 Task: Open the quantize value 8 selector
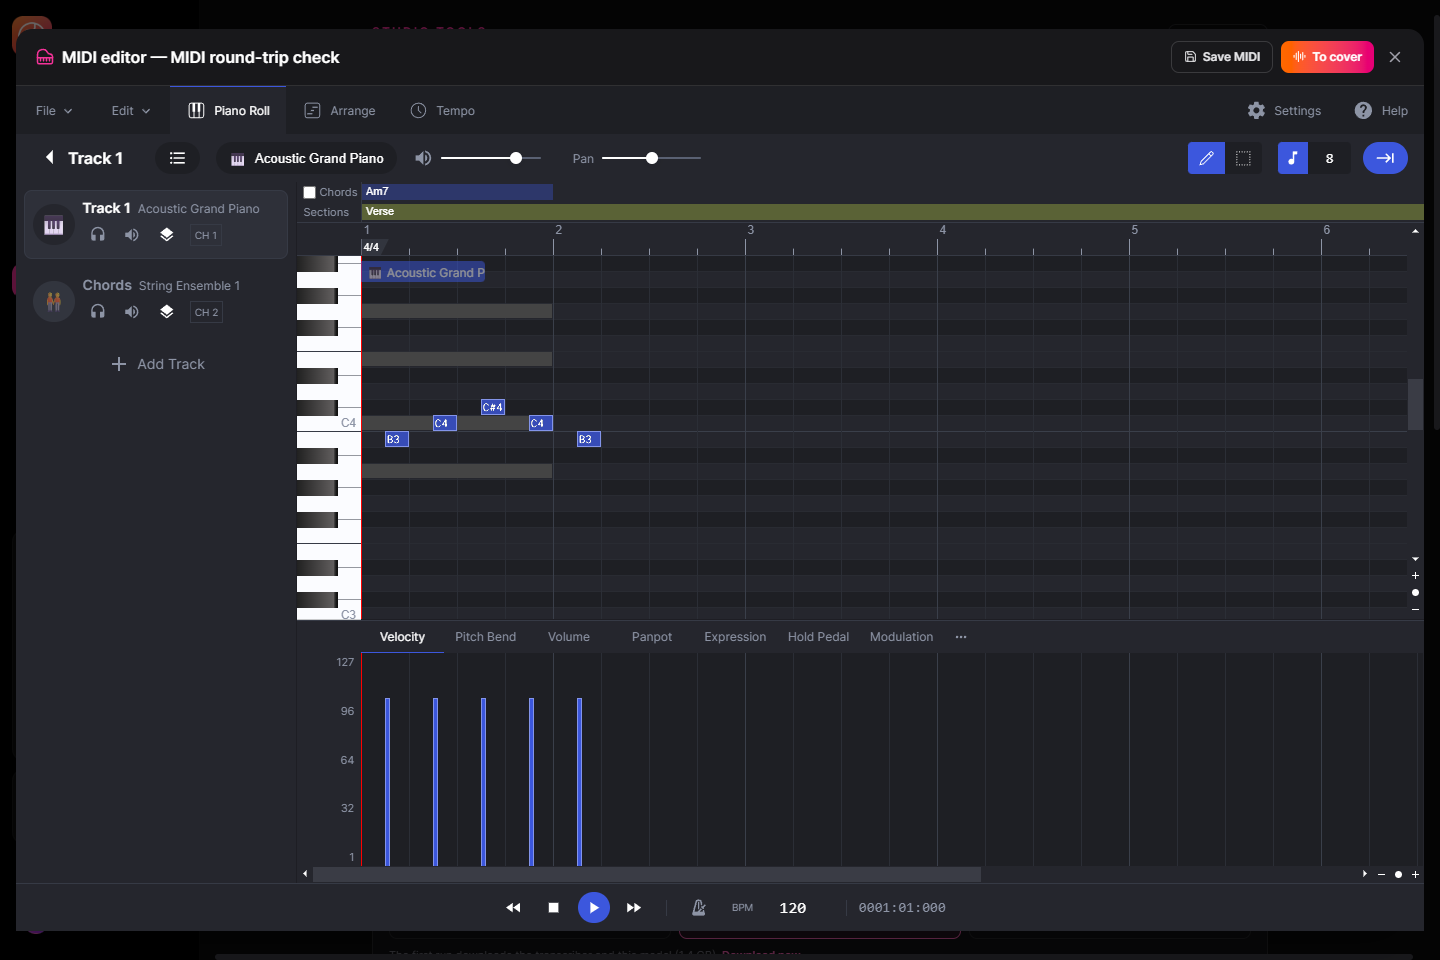click(x=1330, y=158)
